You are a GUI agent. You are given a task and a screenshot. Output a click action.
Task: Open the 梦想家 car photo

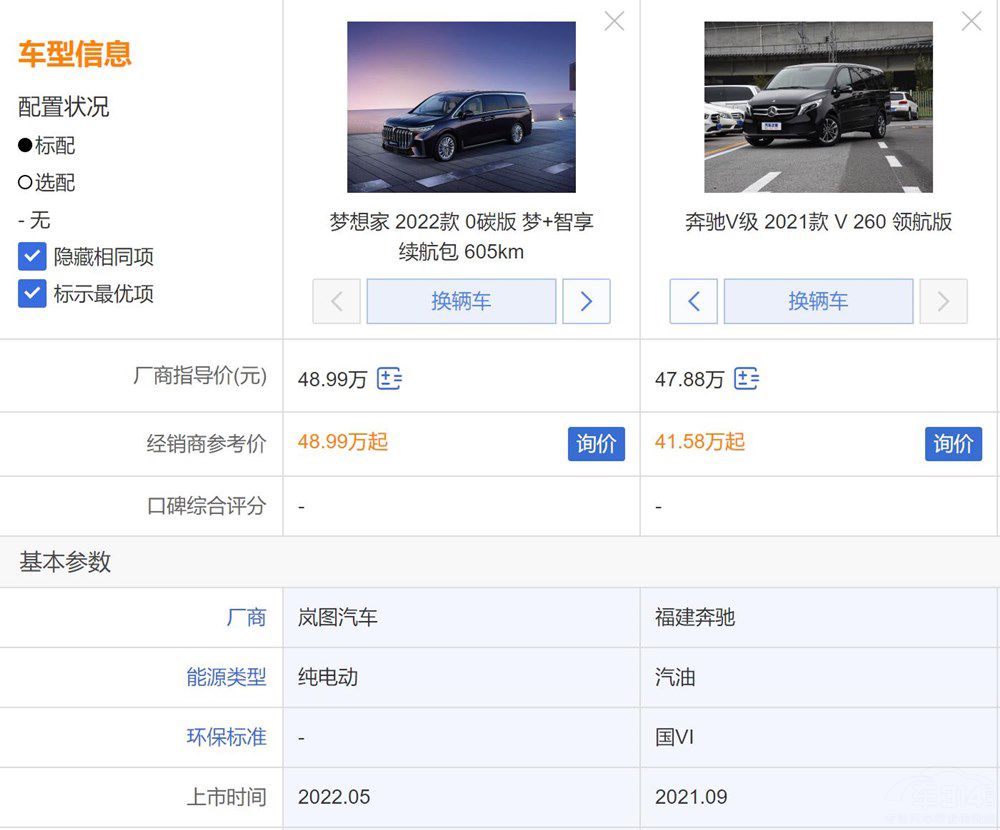click(x=461, y=107)
